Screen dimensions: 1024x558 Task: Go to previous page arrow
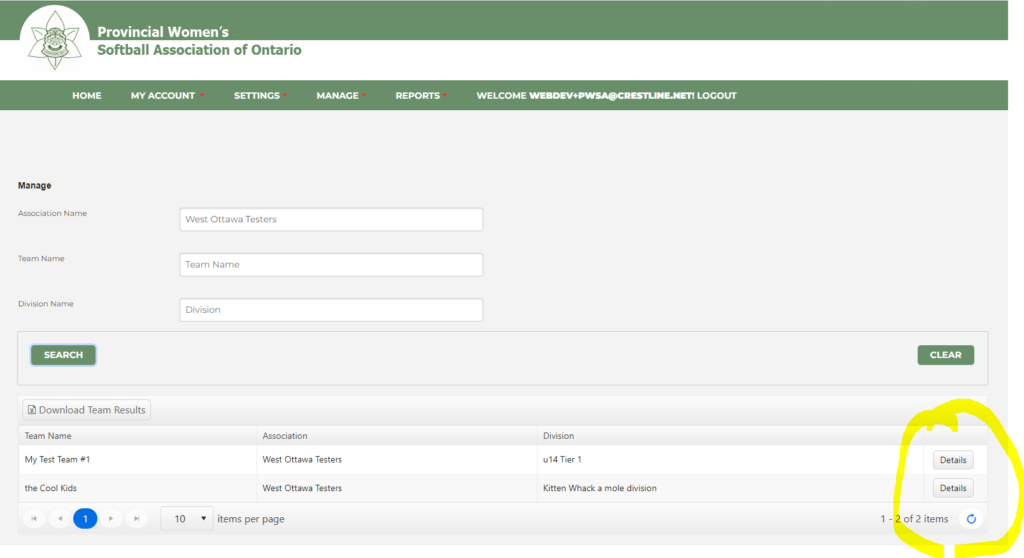(x=60, y=519)
